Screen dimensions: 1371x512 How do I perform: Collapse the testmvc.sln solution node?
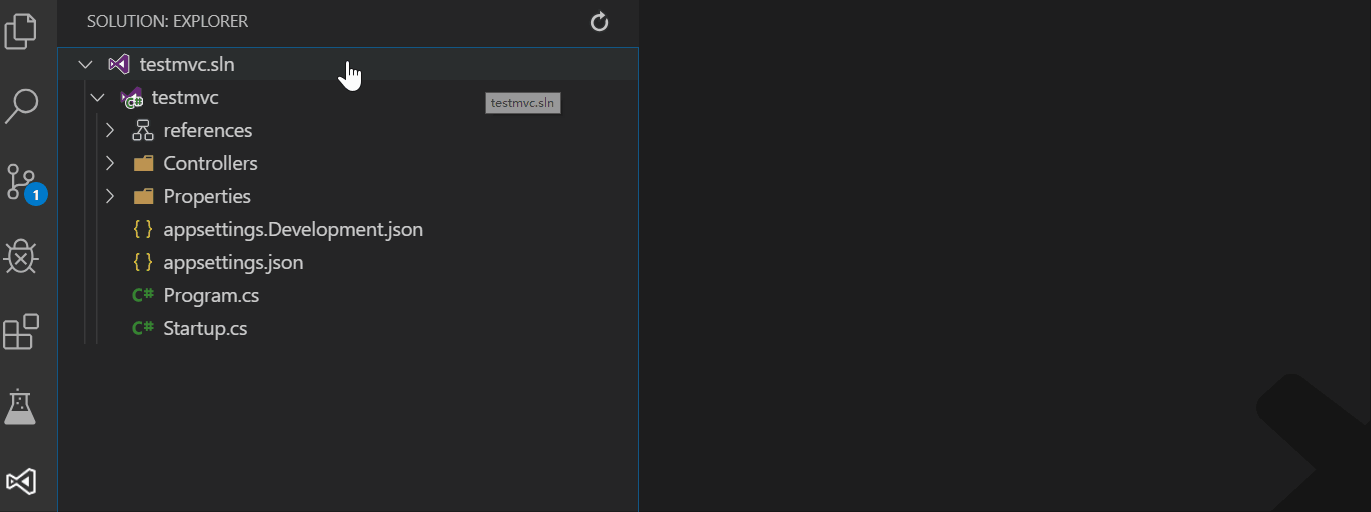[x=85, y=64]
